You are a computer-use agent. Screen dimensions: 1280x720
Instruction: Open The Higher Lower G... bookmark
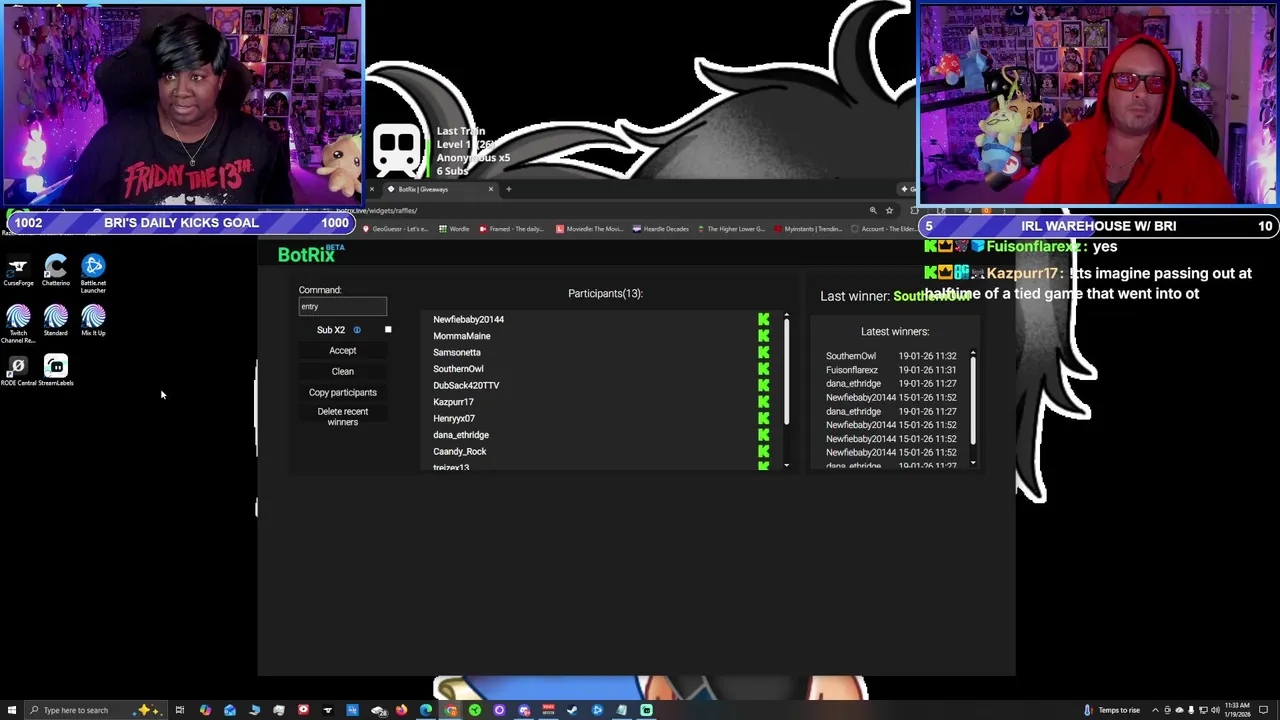[730, 229]
